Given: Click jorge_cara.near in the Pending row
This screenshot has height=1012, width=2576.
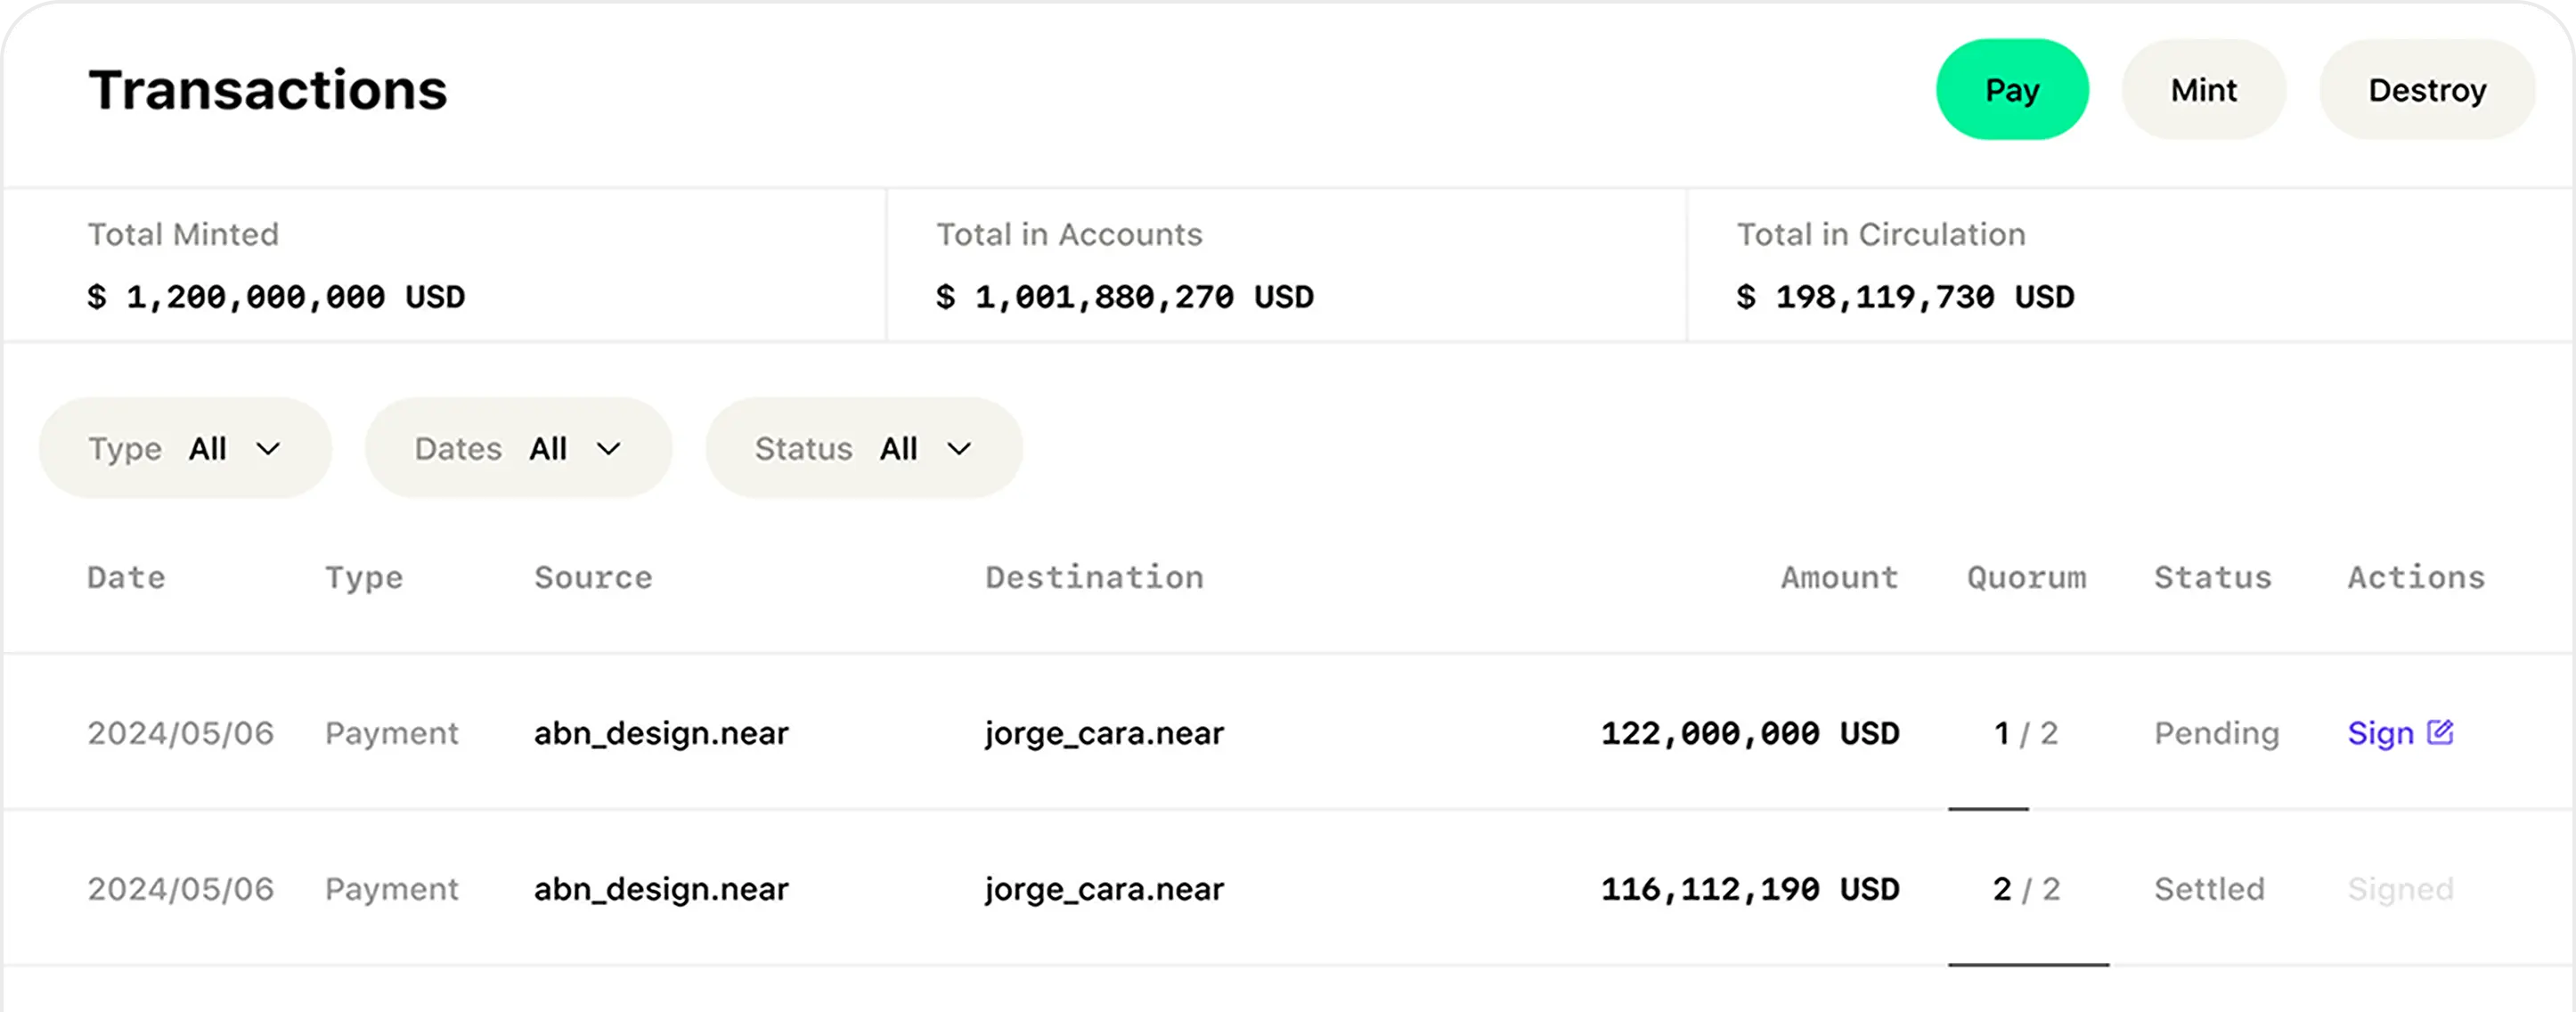Looking at the screenshot, I should click(1104, 734).
